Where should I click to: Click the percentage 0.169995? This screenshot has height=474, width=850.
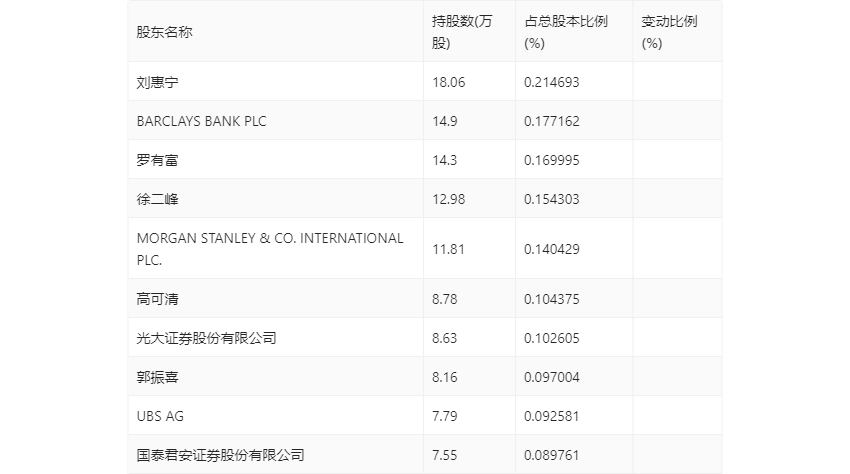(551, 160)
